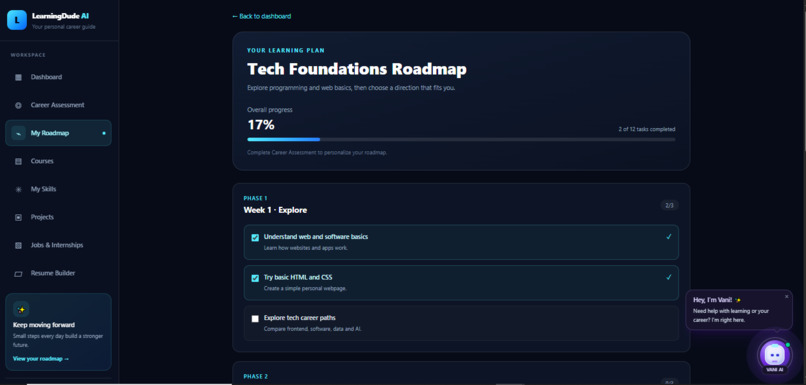Open Projects in the sidebar
Viewport: 806px width, 385px height.
click(x=58, y=217)
